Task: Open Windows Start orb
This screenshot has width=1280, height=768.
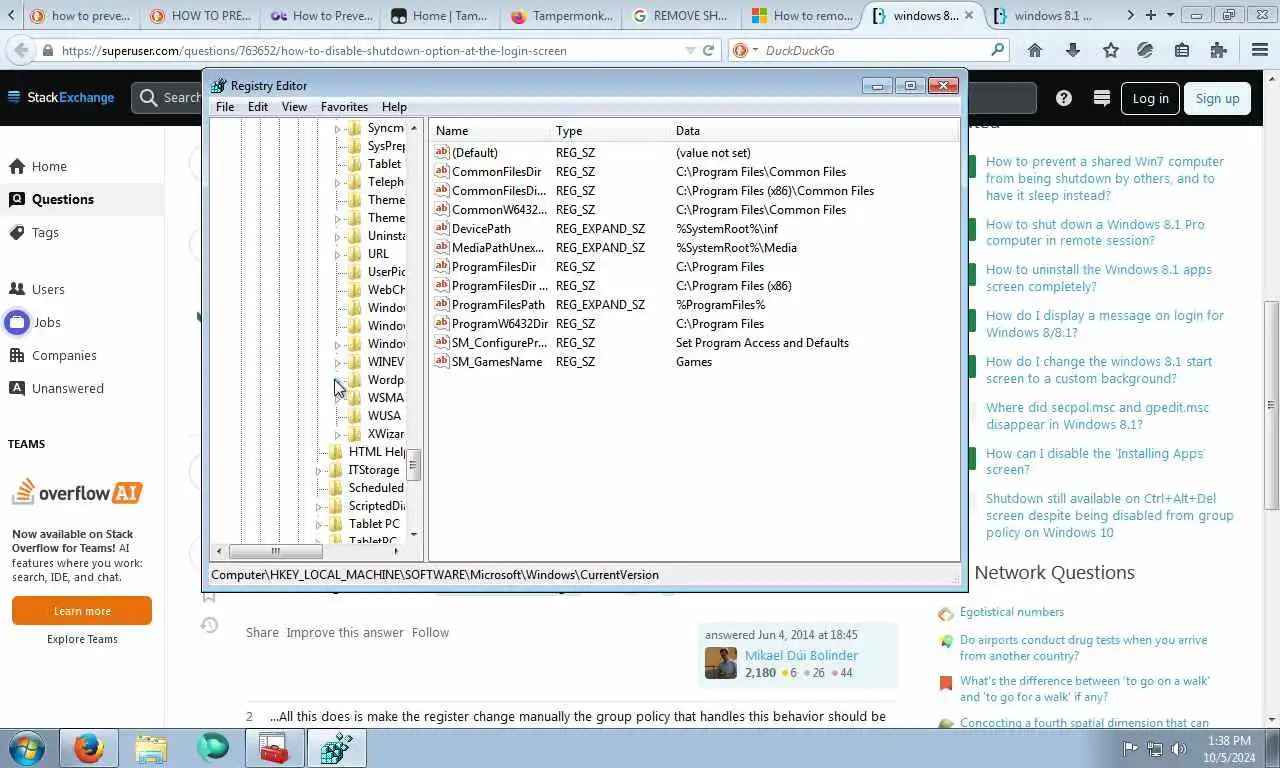Action: click(x=27, y=747)
